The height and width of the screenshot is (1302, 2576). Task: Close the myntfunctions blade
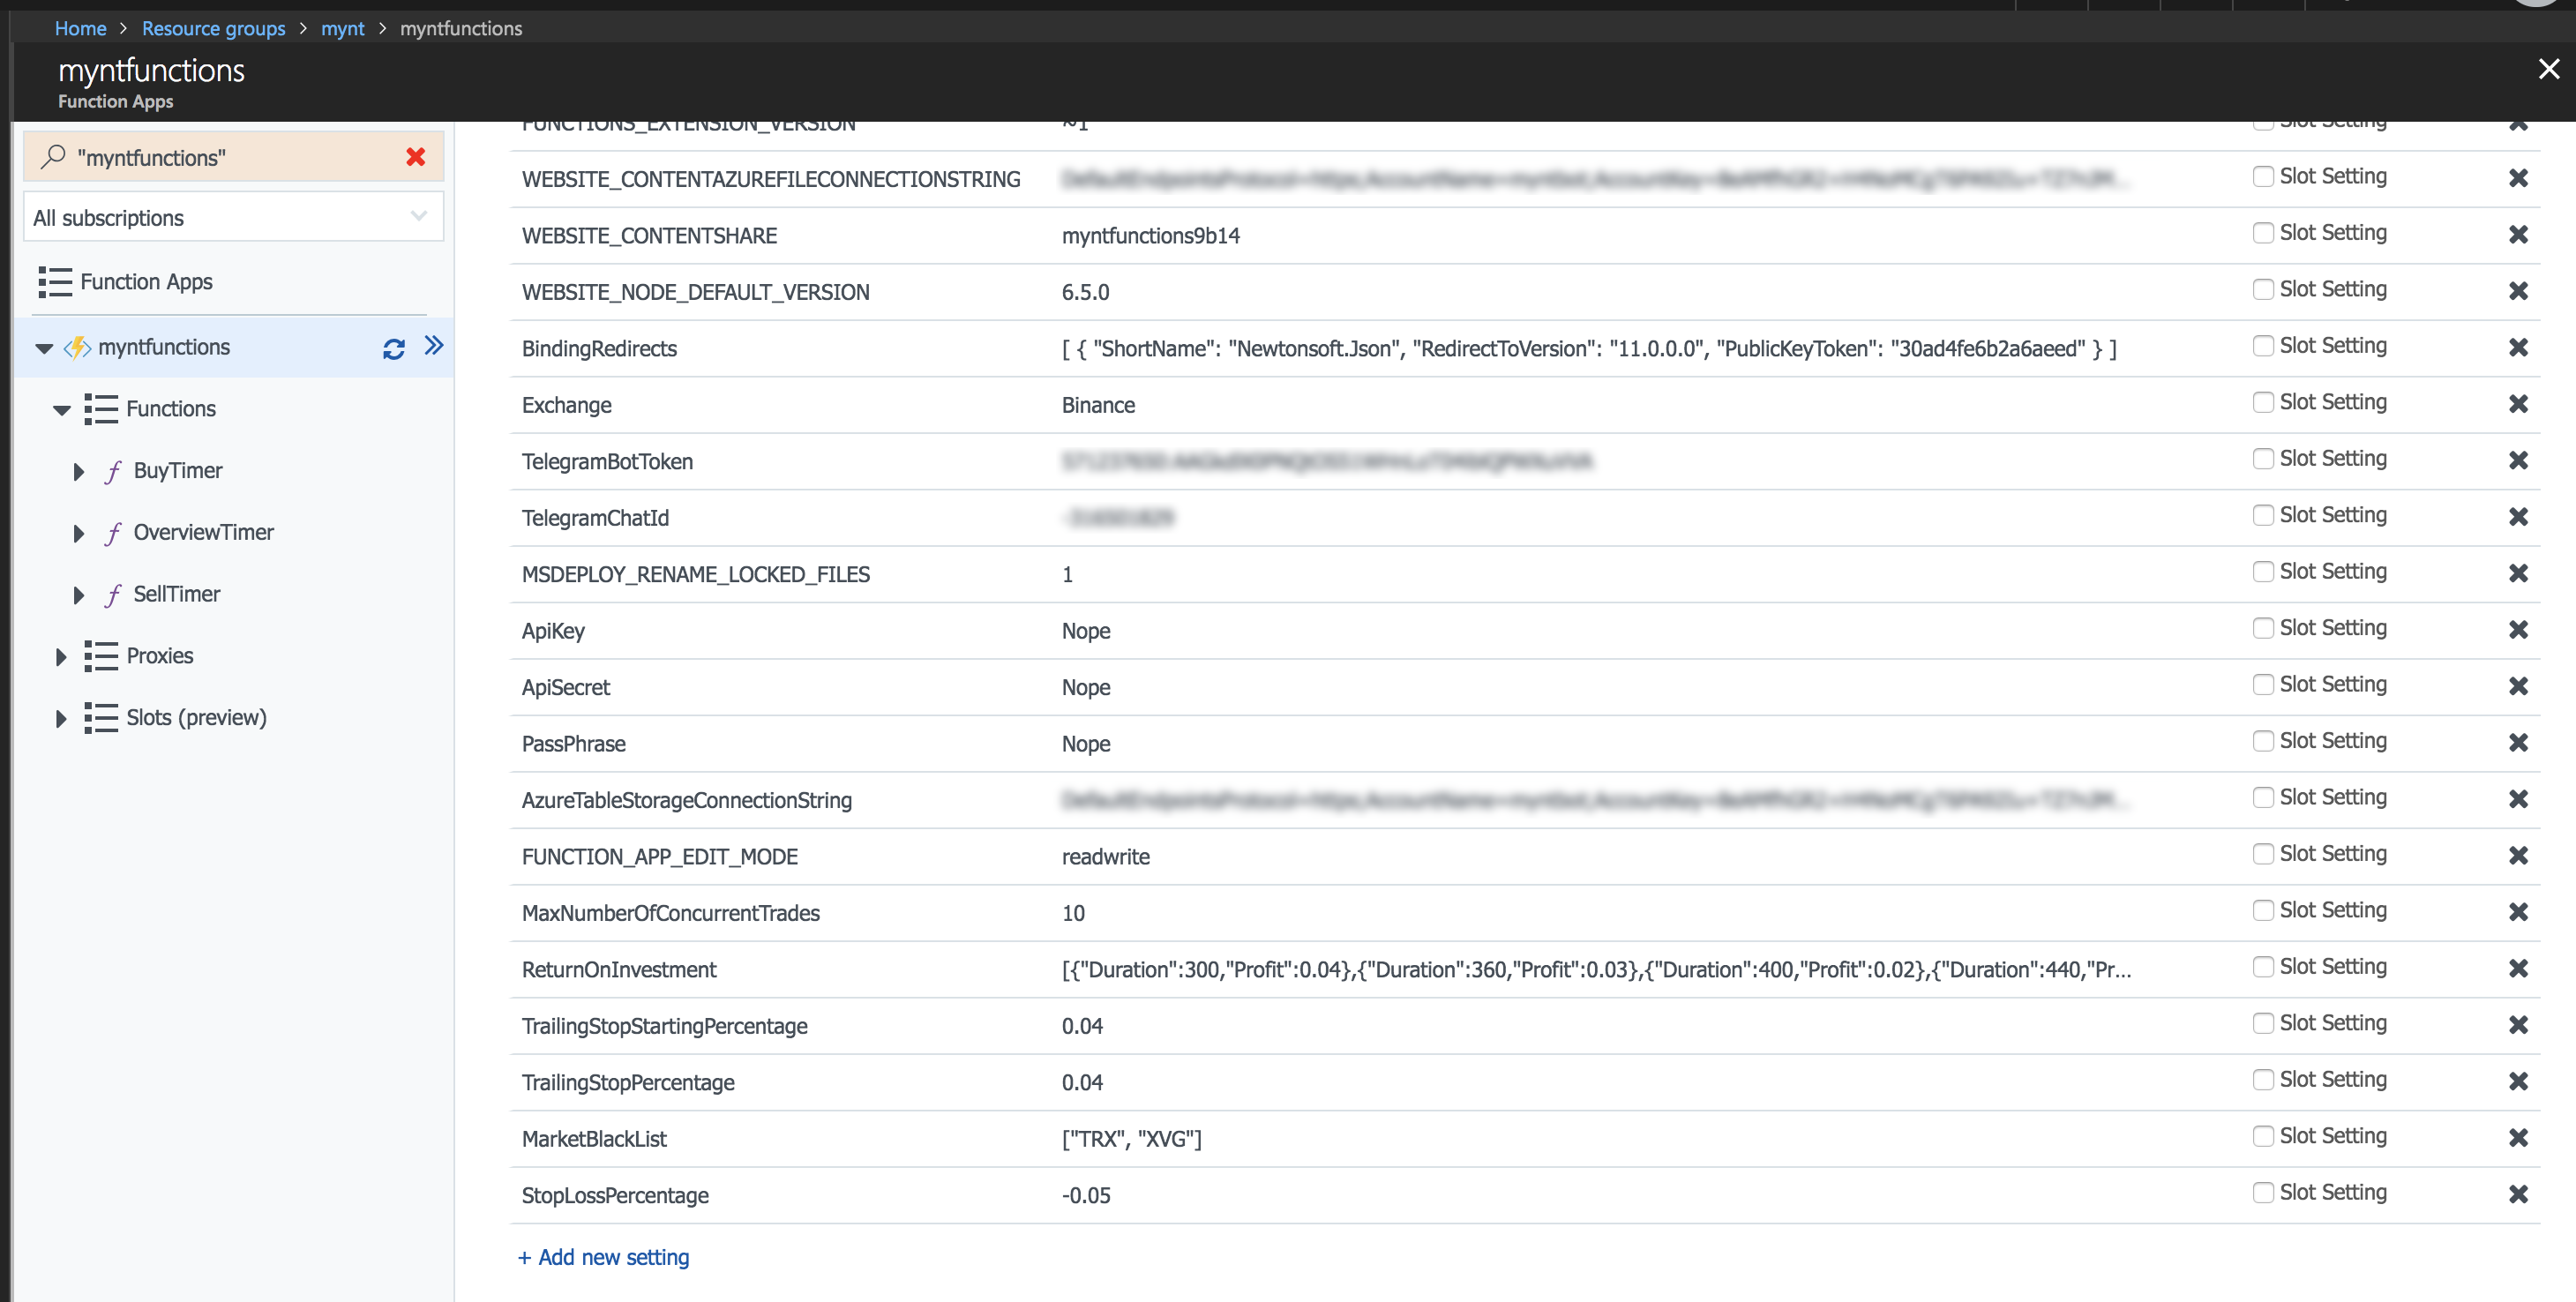pos(2548,69)
